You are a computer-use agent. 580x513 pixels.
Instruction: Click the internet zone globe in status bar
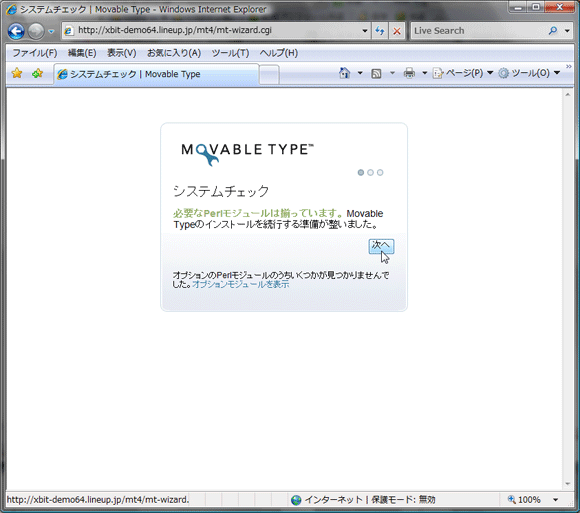[x=296, y=500]
